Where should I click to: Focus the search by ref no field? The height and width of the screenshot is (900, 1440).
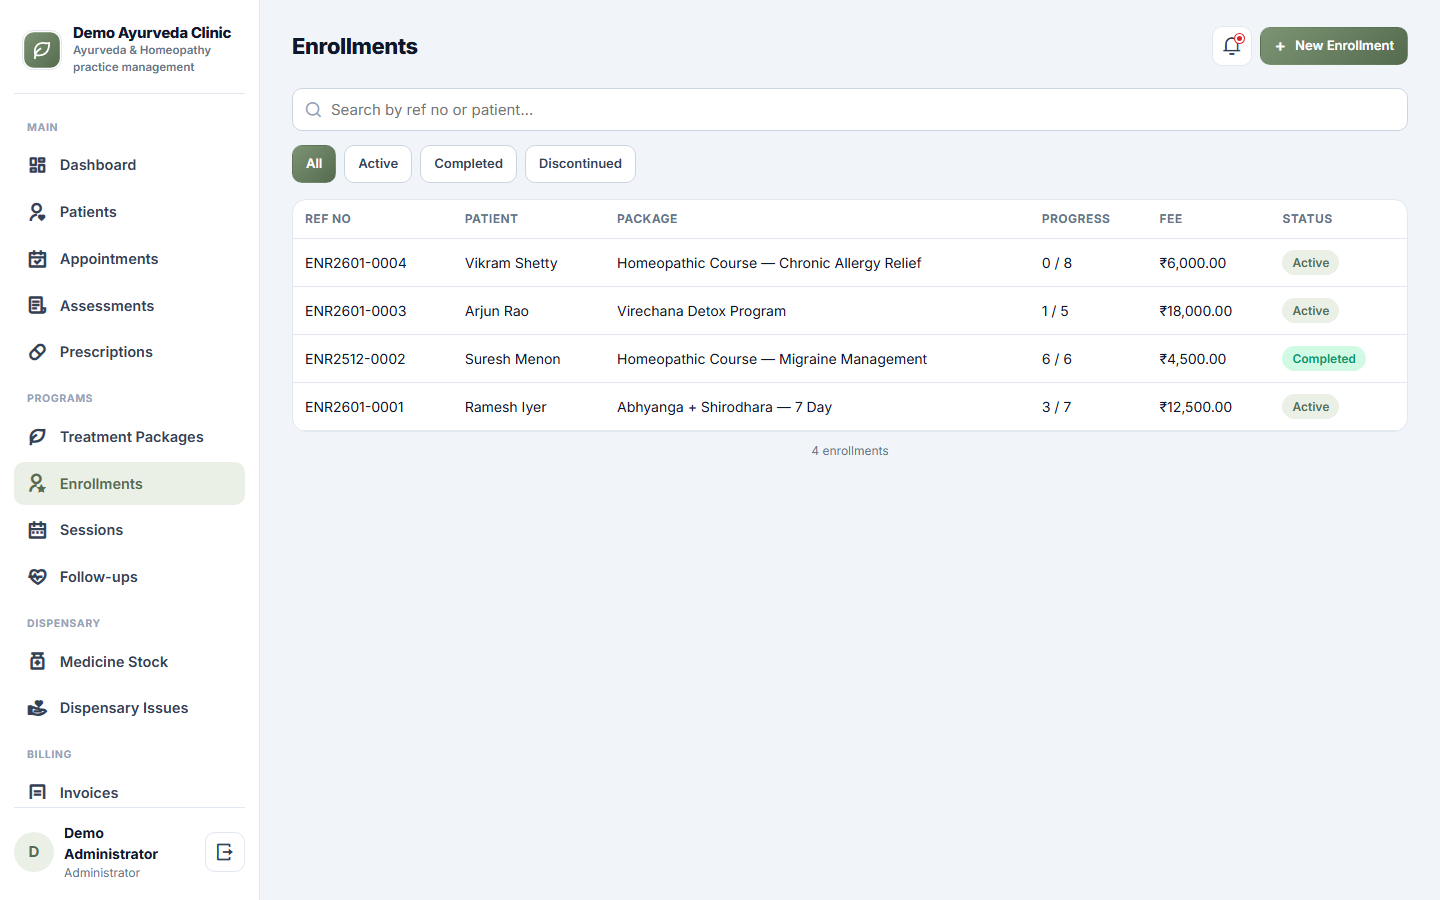[850, 110]
